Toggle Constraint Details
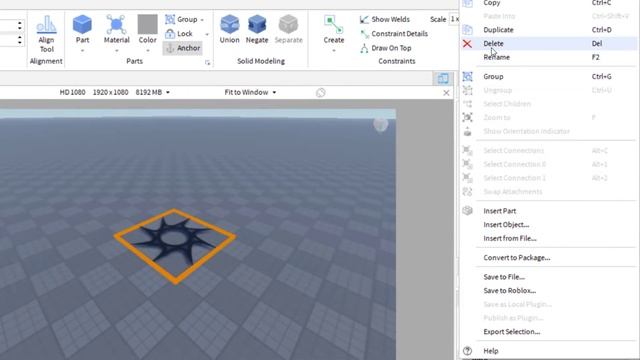This screenshot has width=640, height=360. (x=394, y=33)
